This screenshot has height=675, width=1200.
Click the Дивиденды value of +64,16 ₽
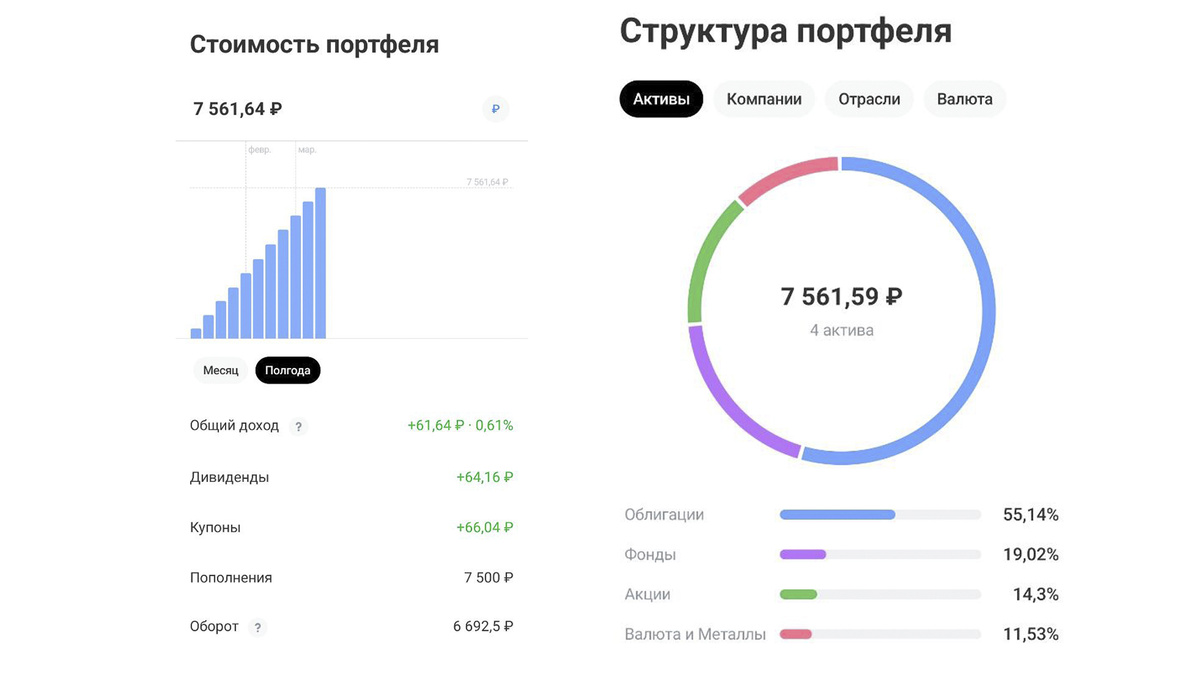click(x=486, y=477)
